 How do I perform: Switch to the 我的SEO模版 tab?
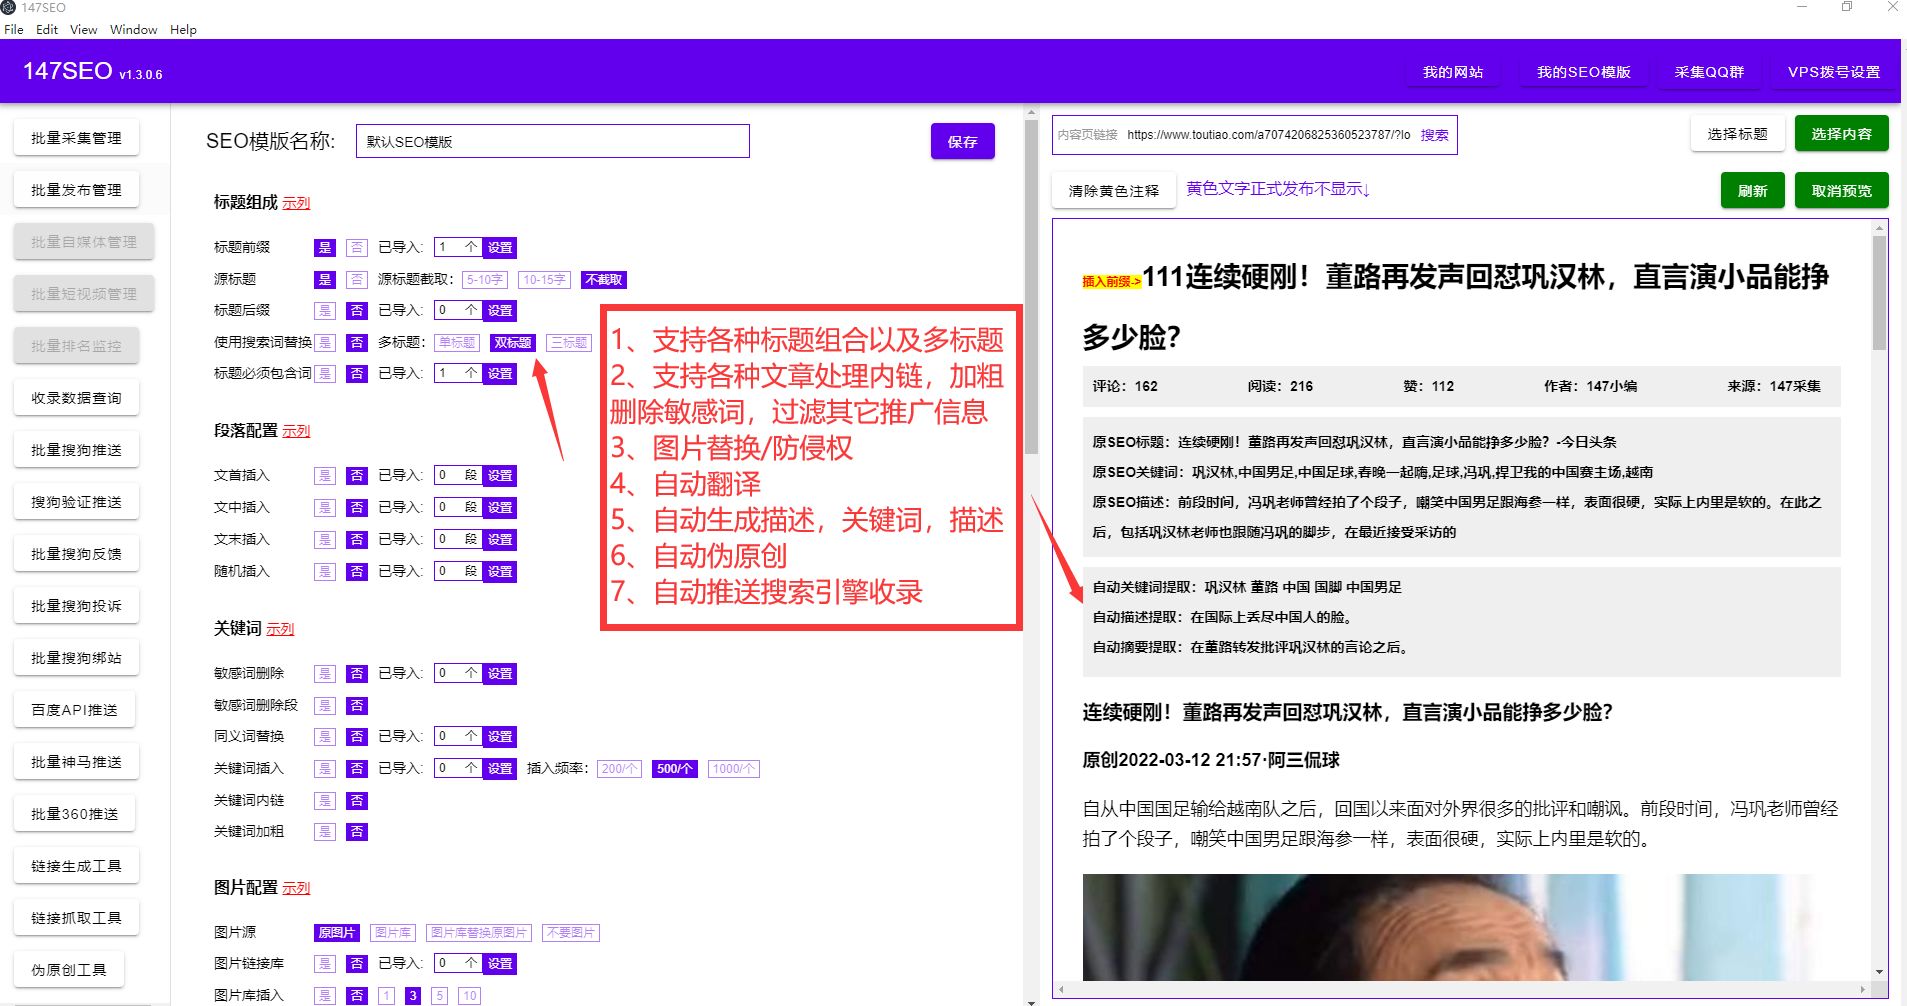coord(1583,72)
